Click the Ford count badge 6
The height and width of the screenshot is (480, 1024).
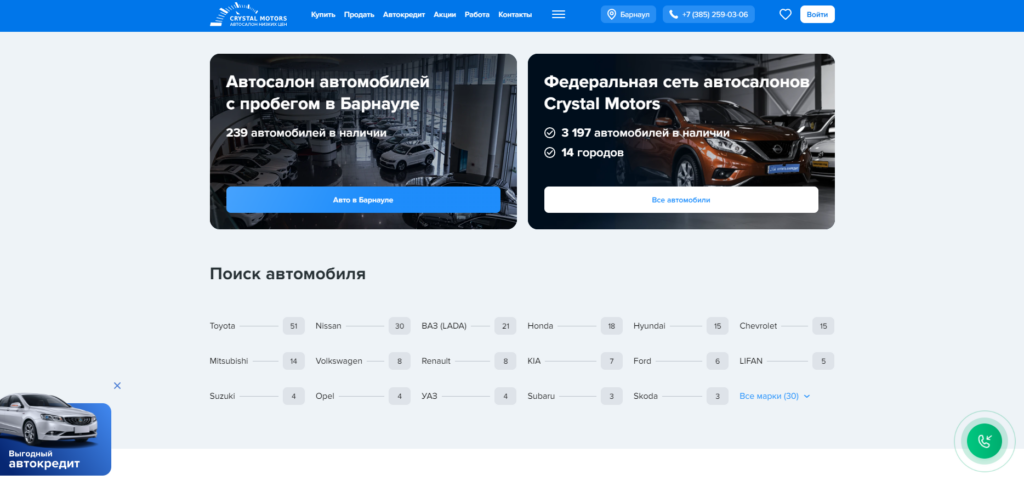pyautogui.click(x=717, y=361)
